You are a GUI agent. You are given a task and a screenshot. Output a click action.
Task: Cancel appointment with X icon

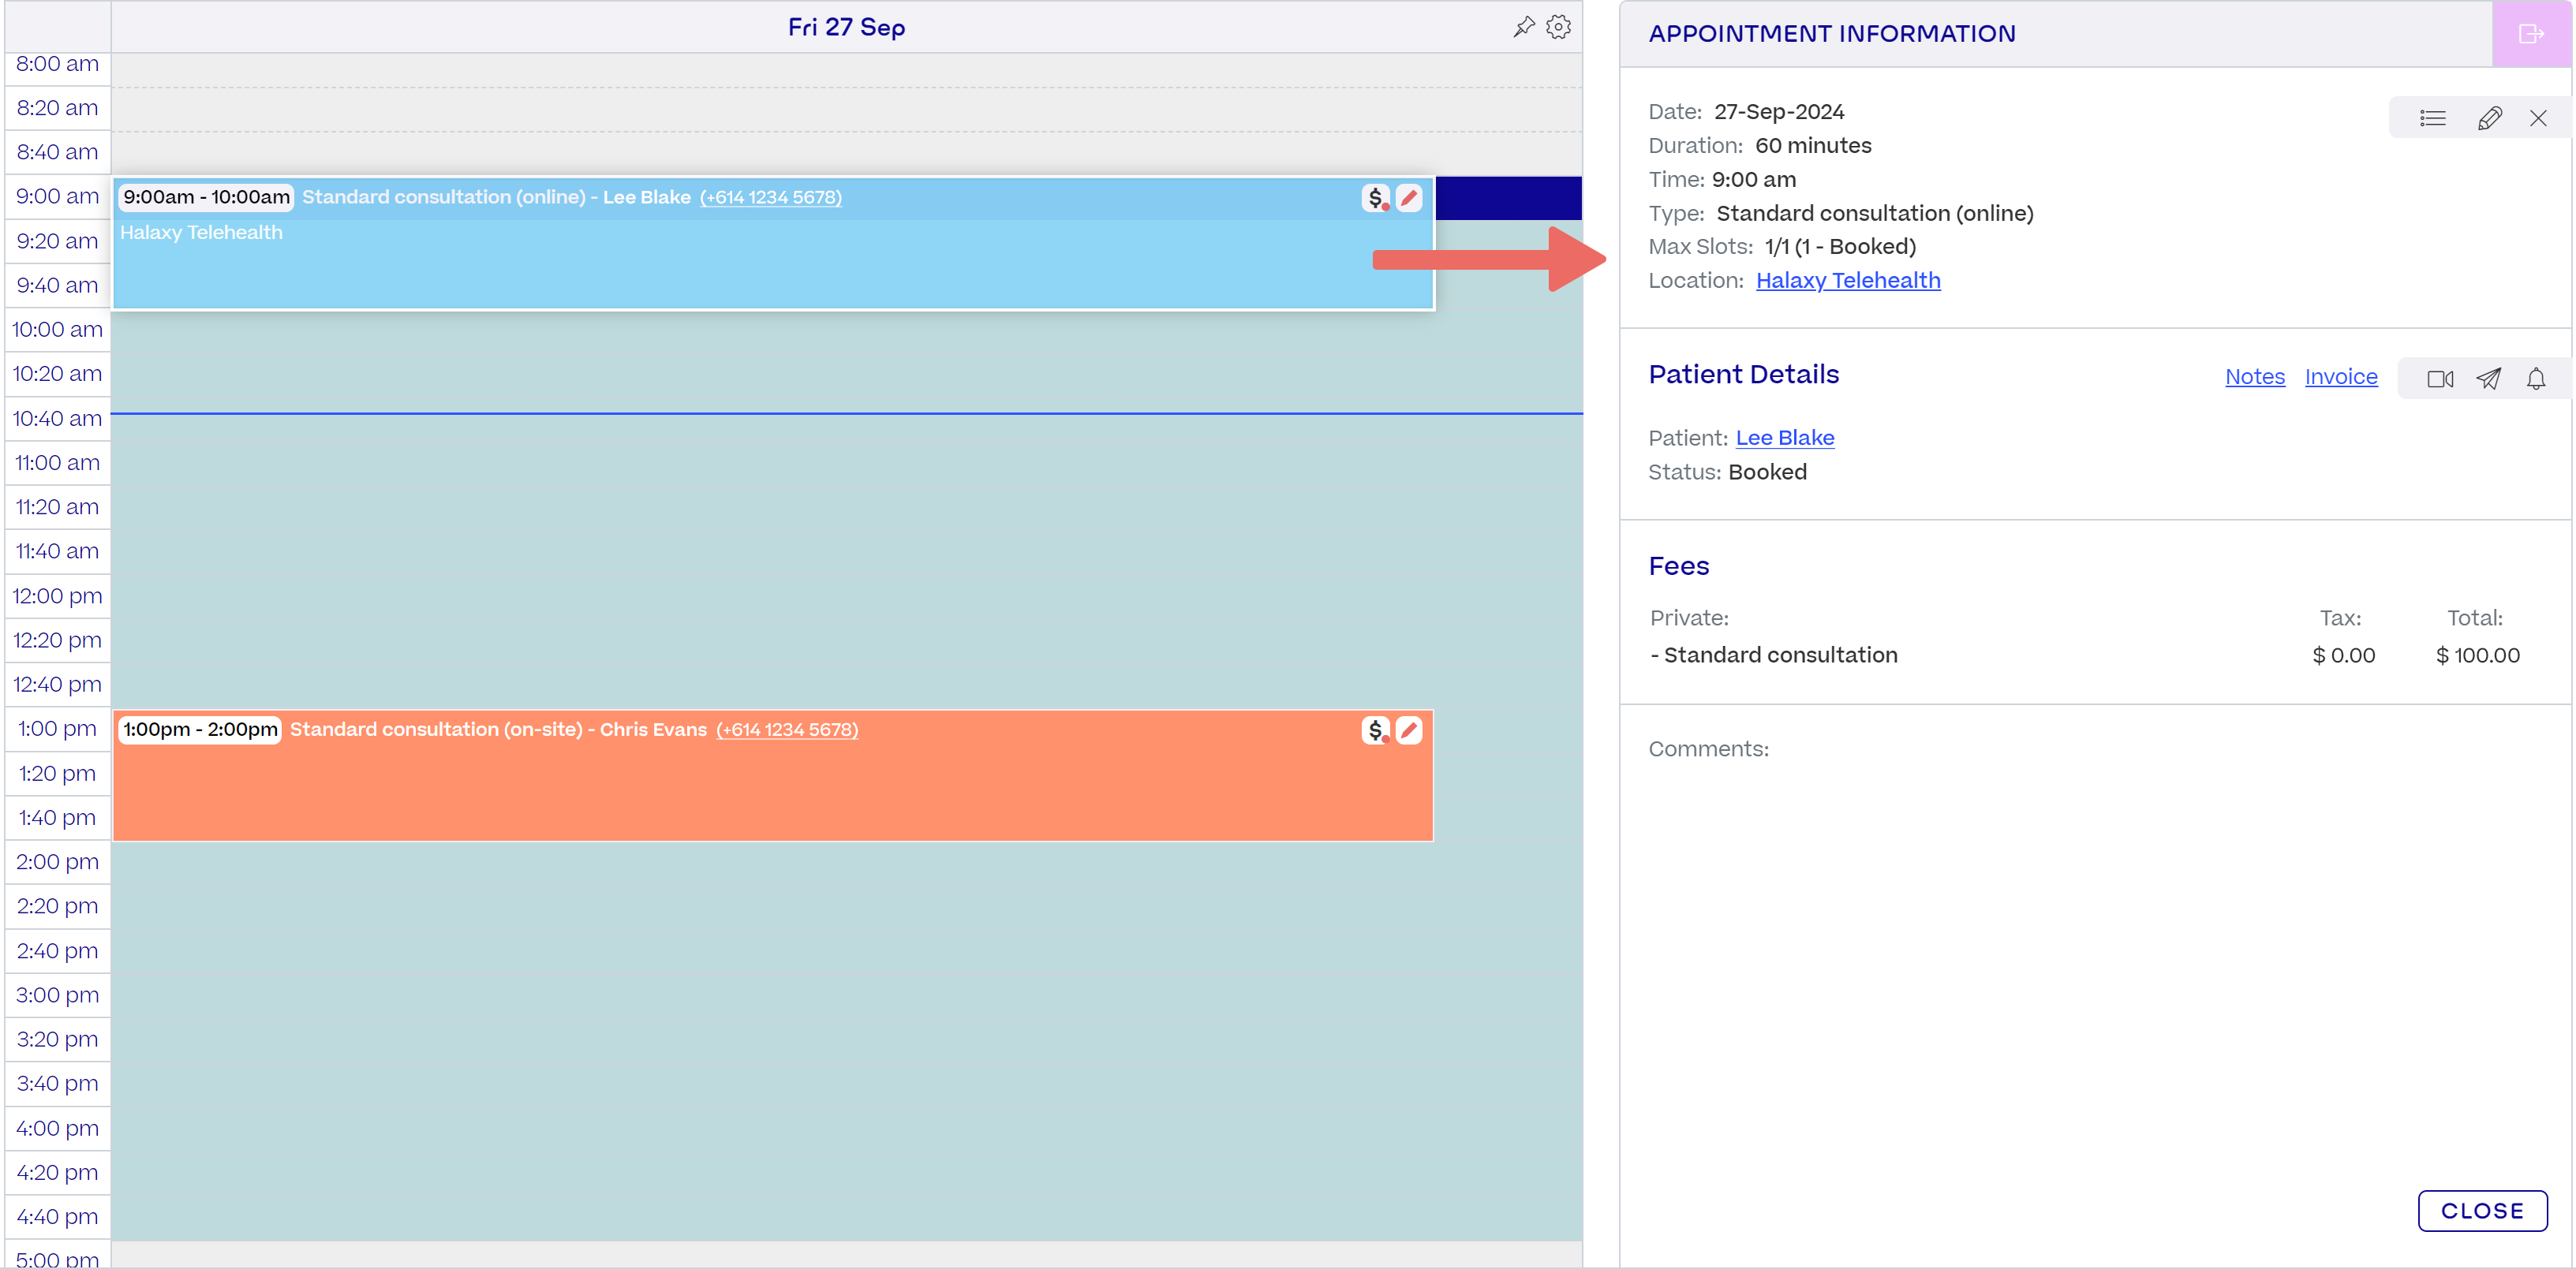(x=2538, y=118)
